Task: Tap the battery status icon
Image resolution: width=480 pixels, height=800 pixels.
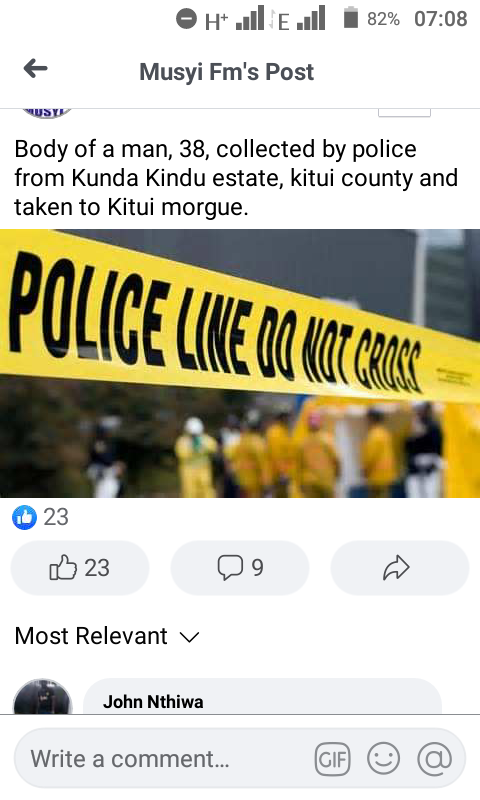Action: (350, 17)
